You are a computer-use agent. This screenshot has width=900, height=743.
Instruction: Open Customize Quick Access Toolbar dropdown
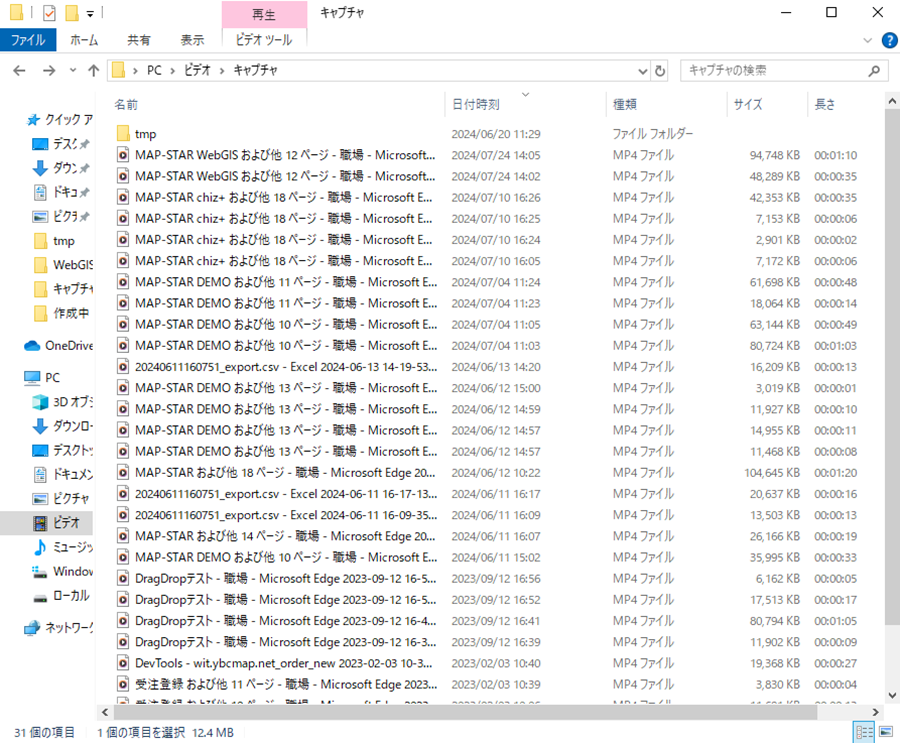click(90, 13)
